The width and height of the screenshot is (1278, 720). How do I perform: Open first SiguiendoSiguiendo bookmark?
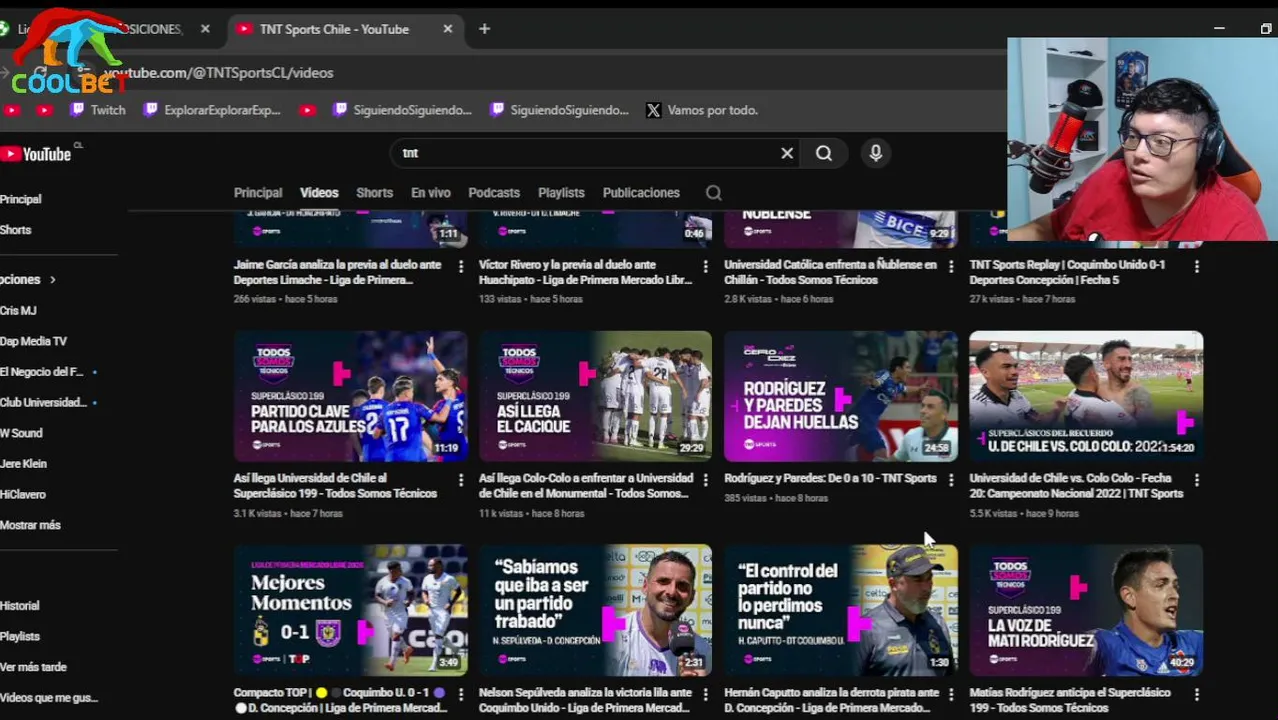point(402,110)
